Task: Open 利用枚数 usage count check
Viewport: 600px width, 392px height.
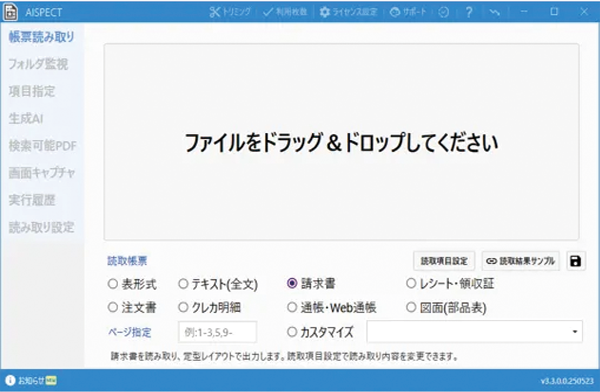Action: 285,12
